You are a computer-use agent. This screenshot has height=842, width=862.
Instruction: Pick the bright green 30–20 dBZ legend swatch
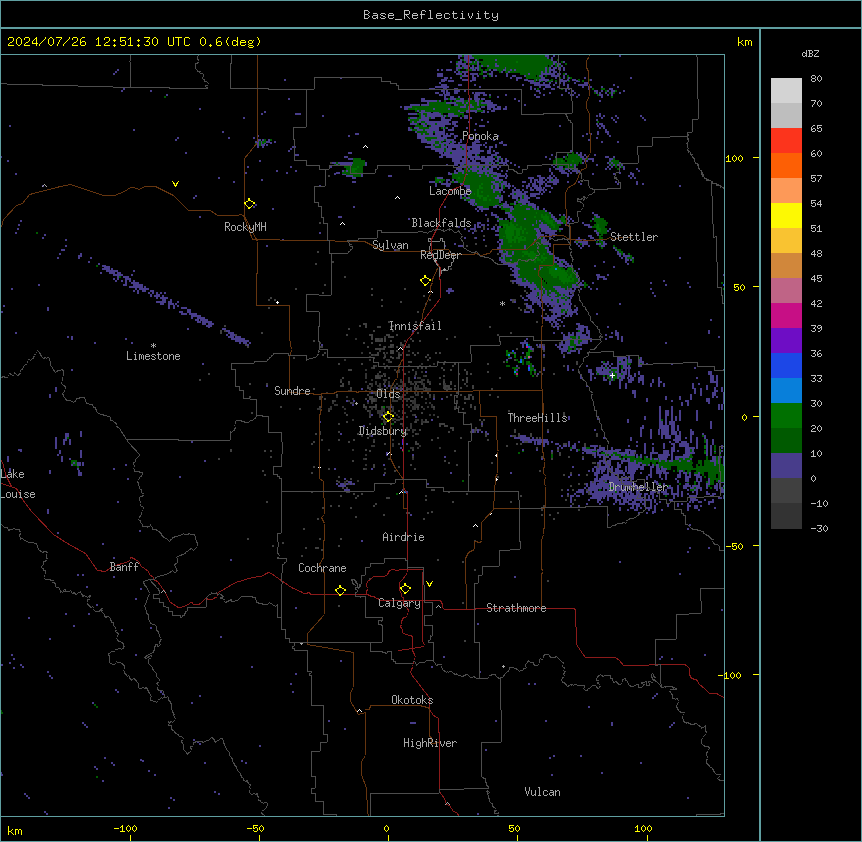(x=786, y=416)
